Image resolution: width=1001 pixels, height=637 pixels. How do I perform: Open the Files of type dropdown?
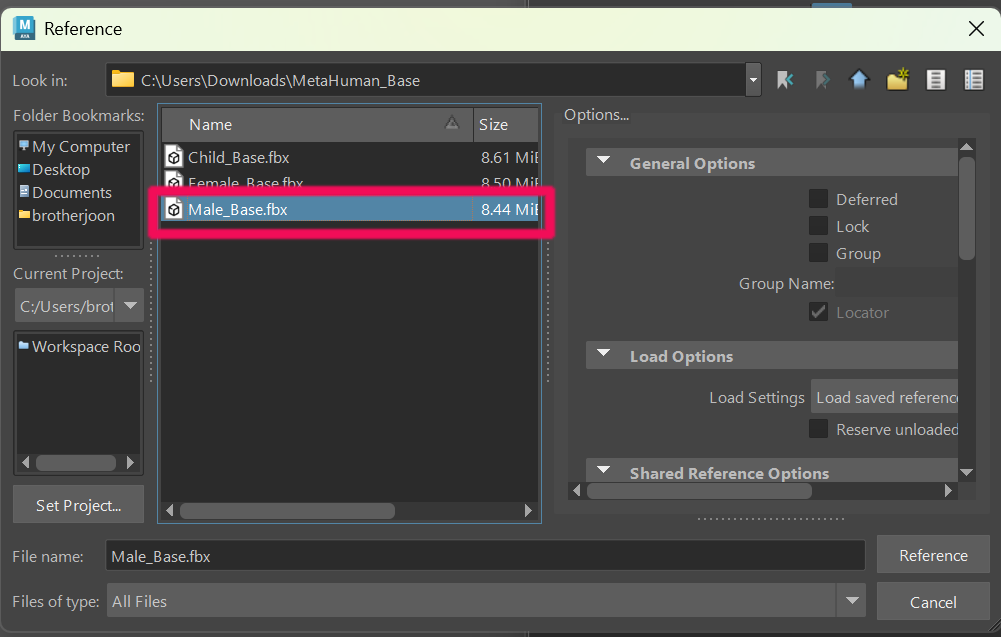coord(851,601)
